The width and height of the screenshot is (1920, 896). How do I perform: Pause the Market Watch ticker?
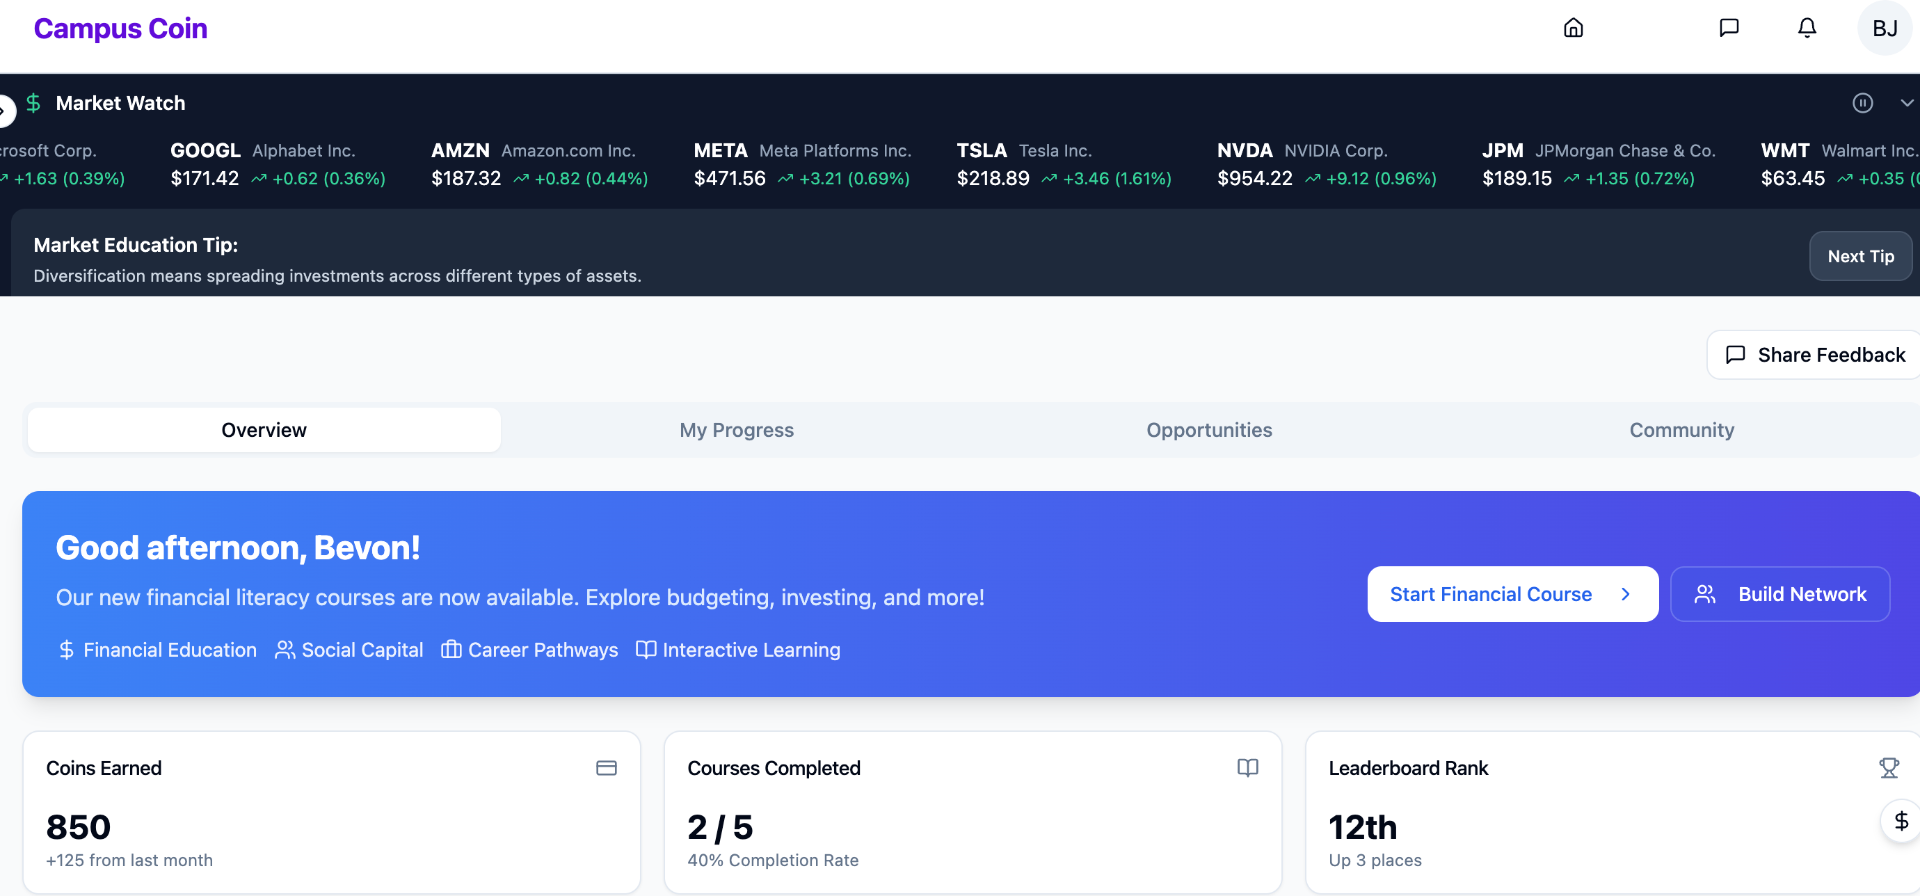click(x=1862, y=103)
